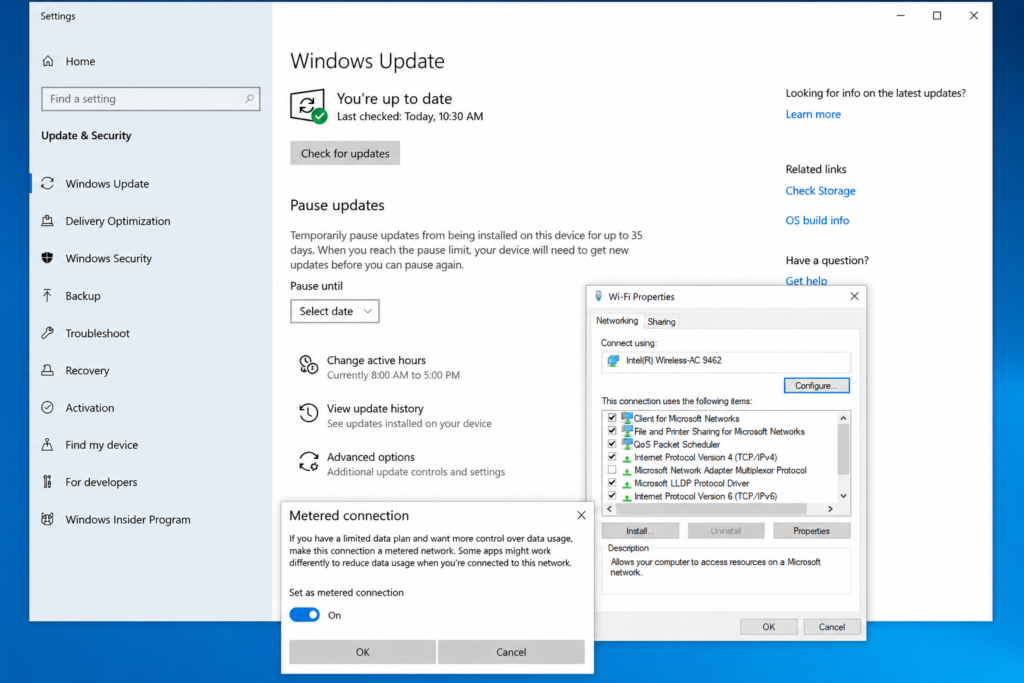Click the horizontal scrollbar thumb in items list
This screenshot has width=1024, height=683.
(x=711, y=509)
